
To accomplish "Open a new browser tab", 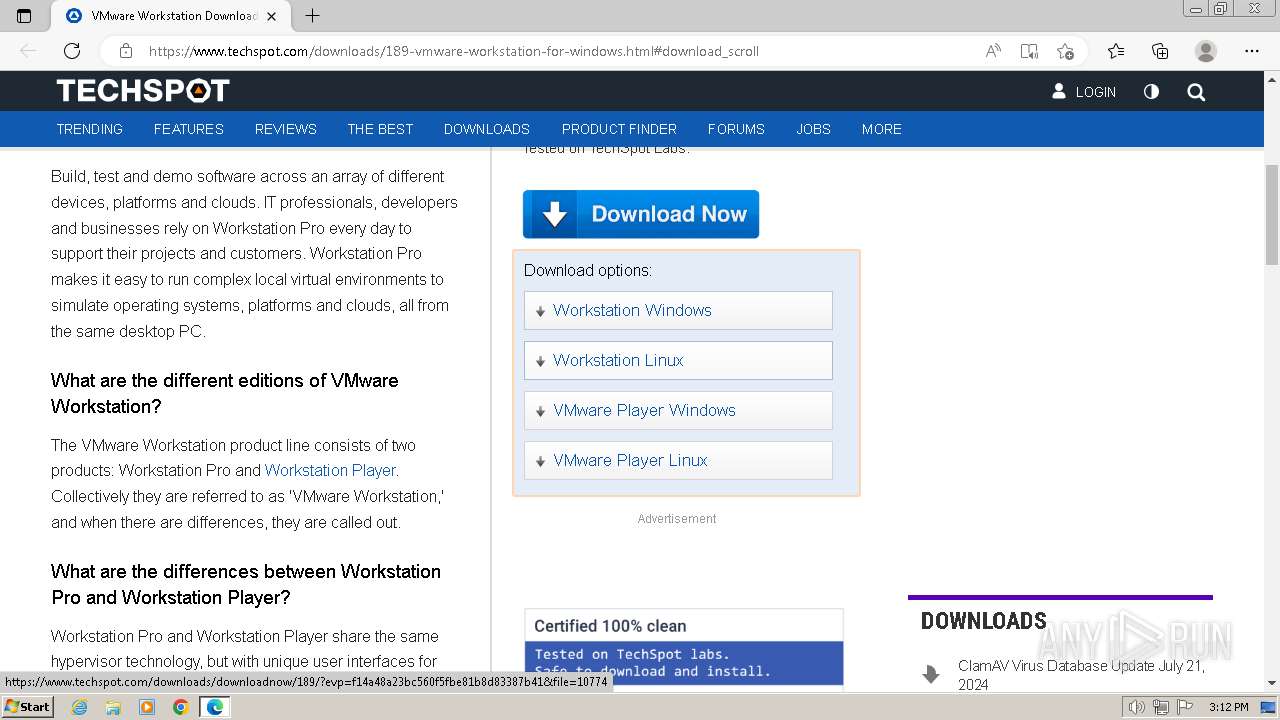I will [312, 16].
